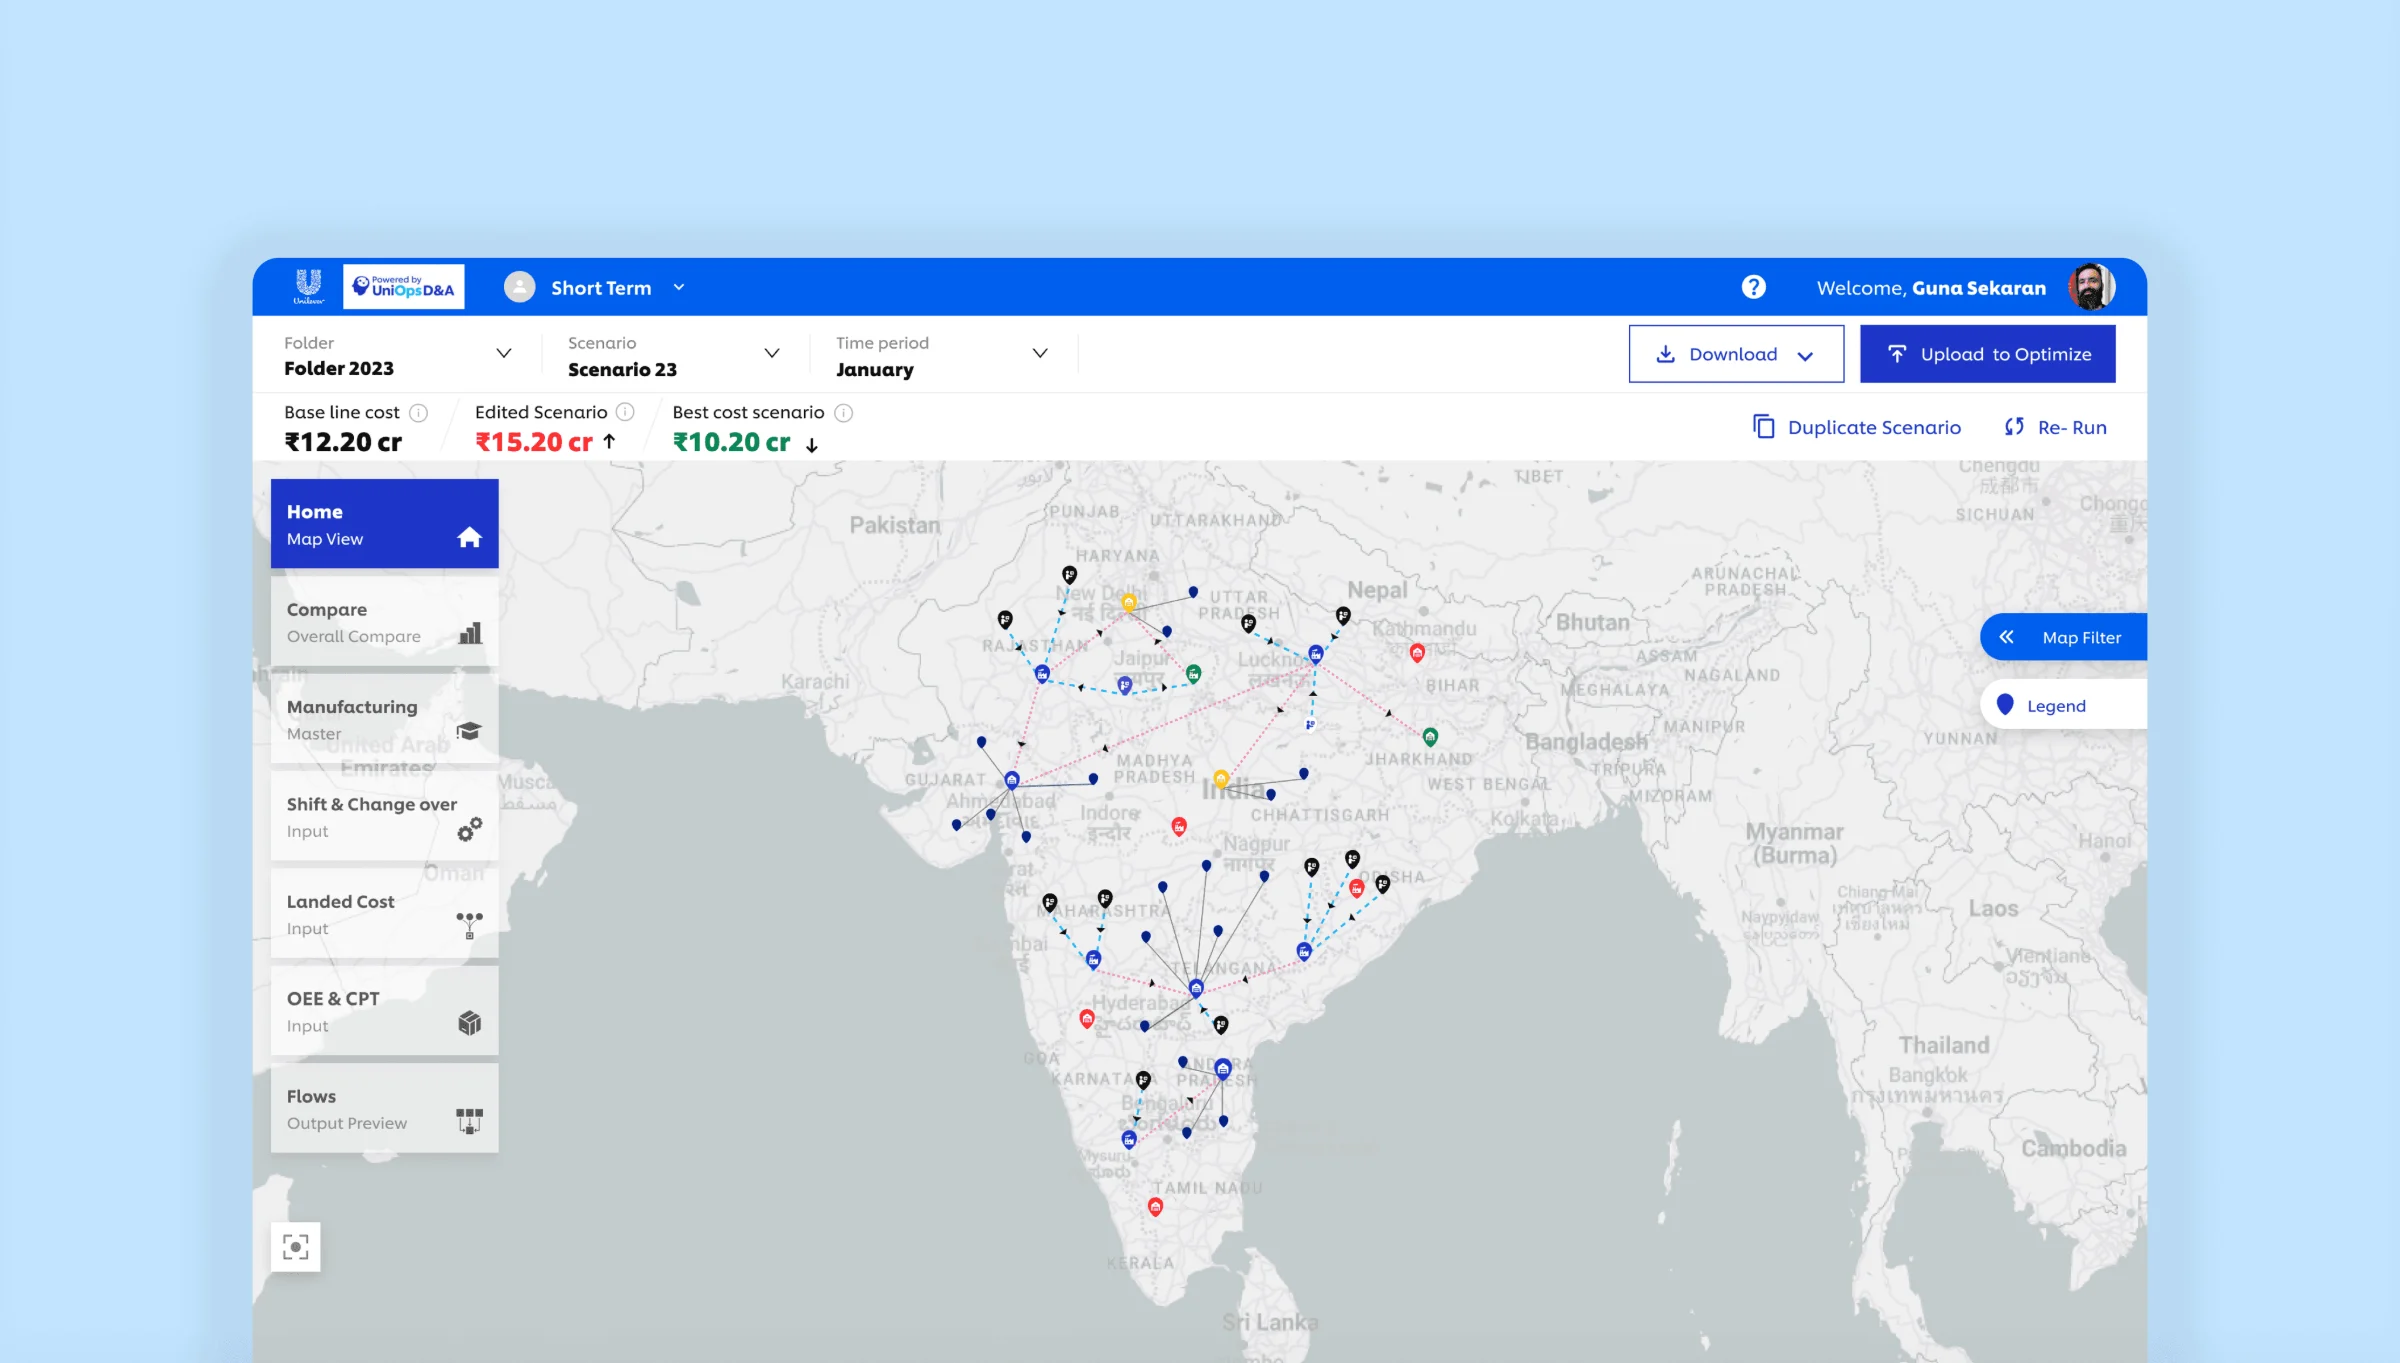This screenshot has width=2400, height=1363.
Task: Click the red marker near Kathmandu
Action: pyautogui.click(x=1417, y=653)
